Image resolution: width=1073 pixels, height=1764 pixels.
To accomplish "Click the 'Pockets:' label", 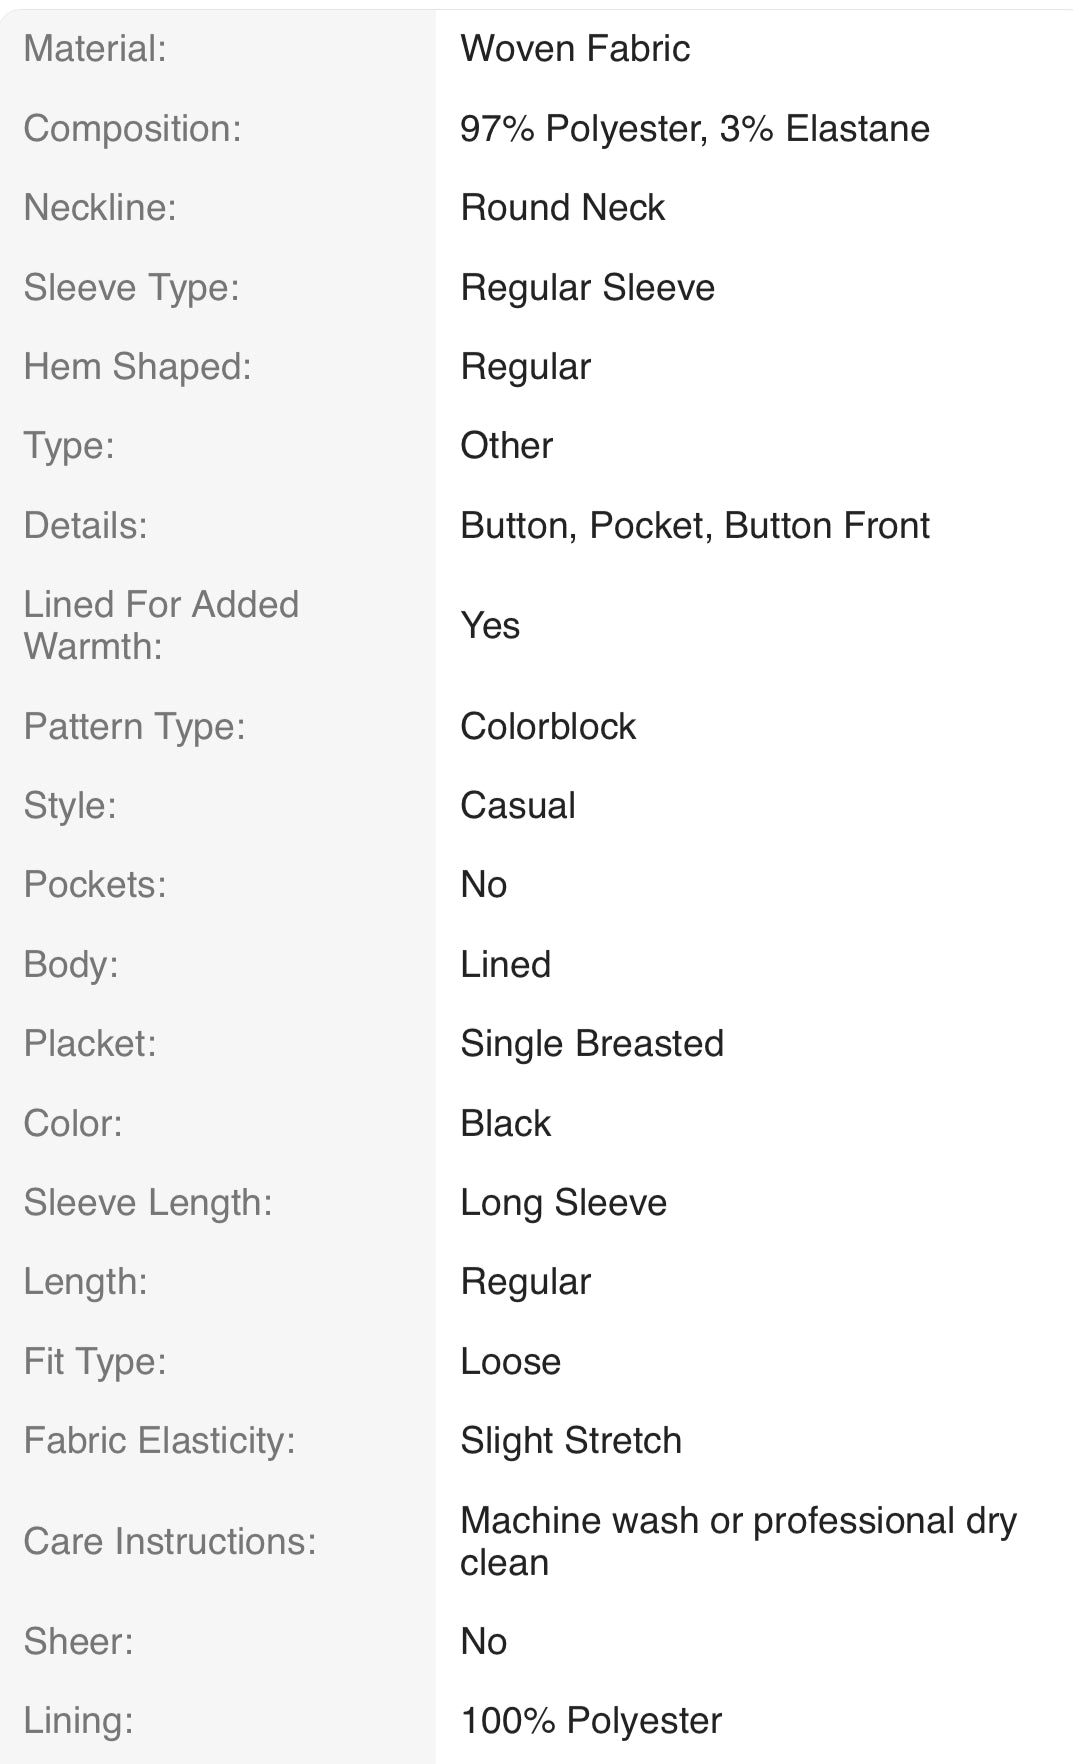I will click(95, 884).
